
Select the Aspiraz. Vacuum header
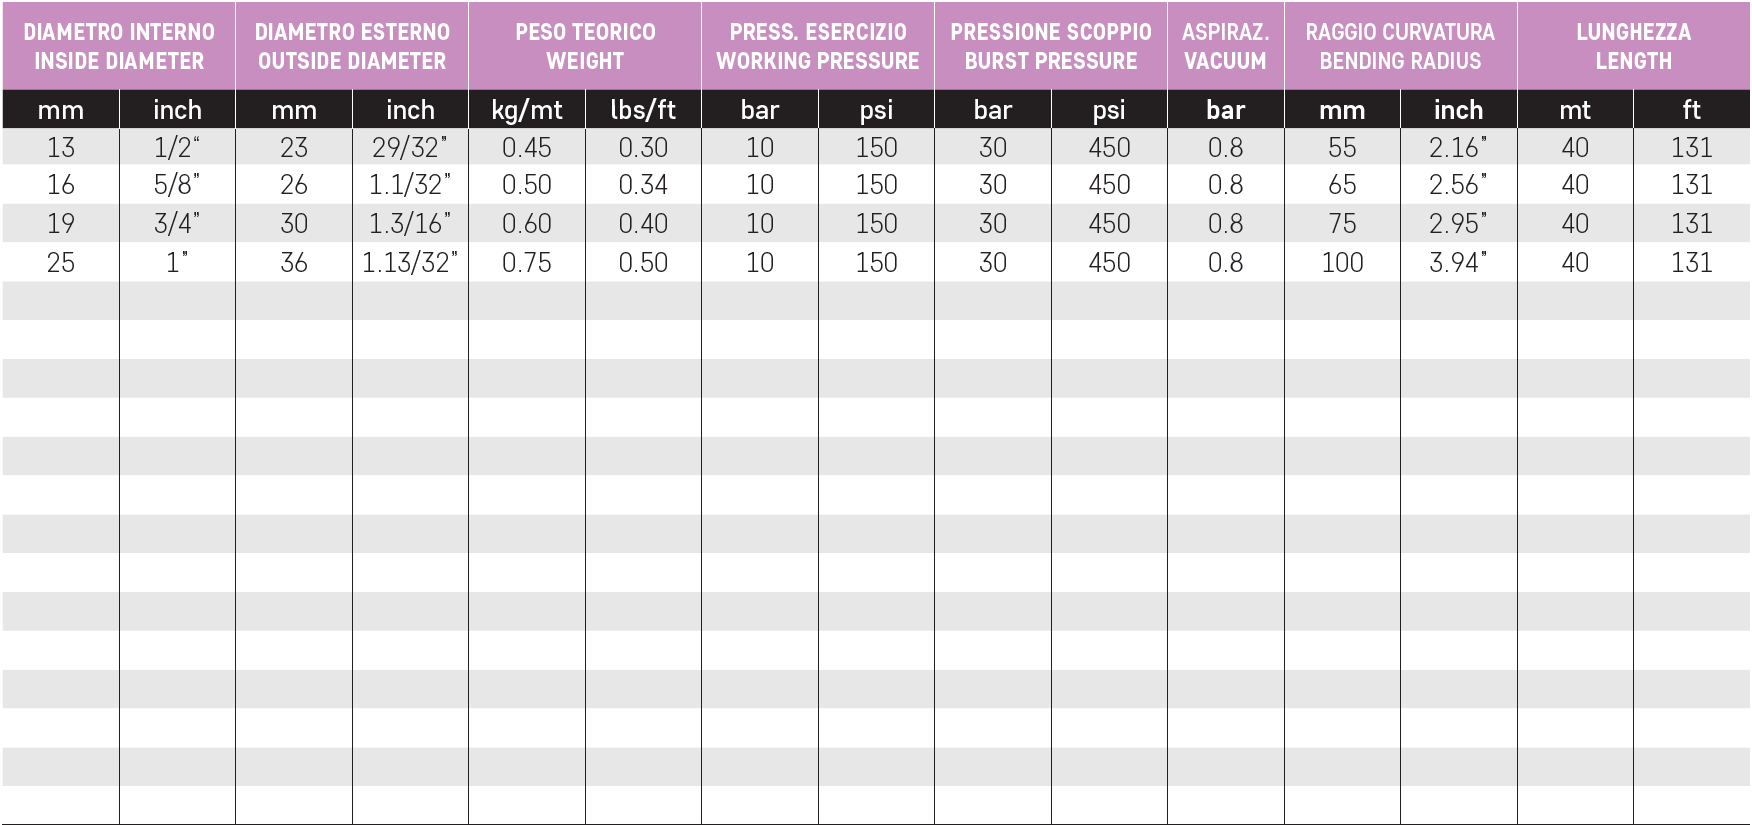pos(1226,46)
